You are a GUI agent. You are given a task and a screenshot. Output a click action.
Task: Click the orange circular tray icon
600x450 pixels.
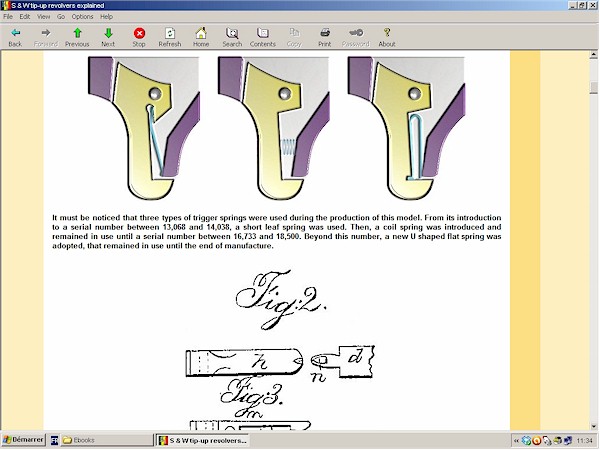[x=536, y=441]
